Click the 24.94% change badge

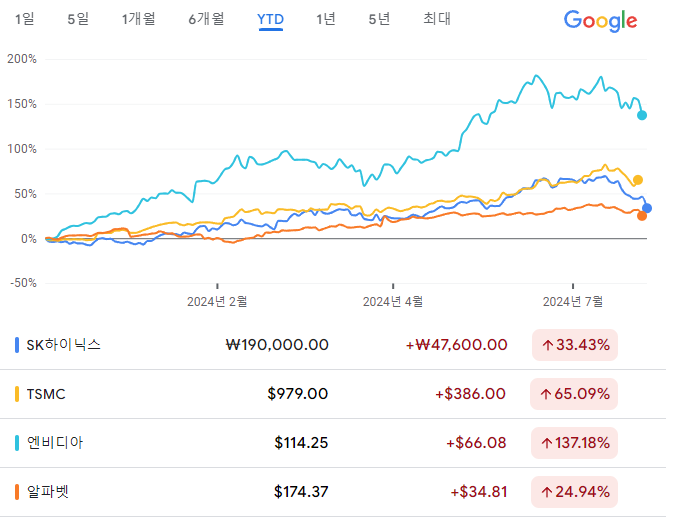[574, 492]
